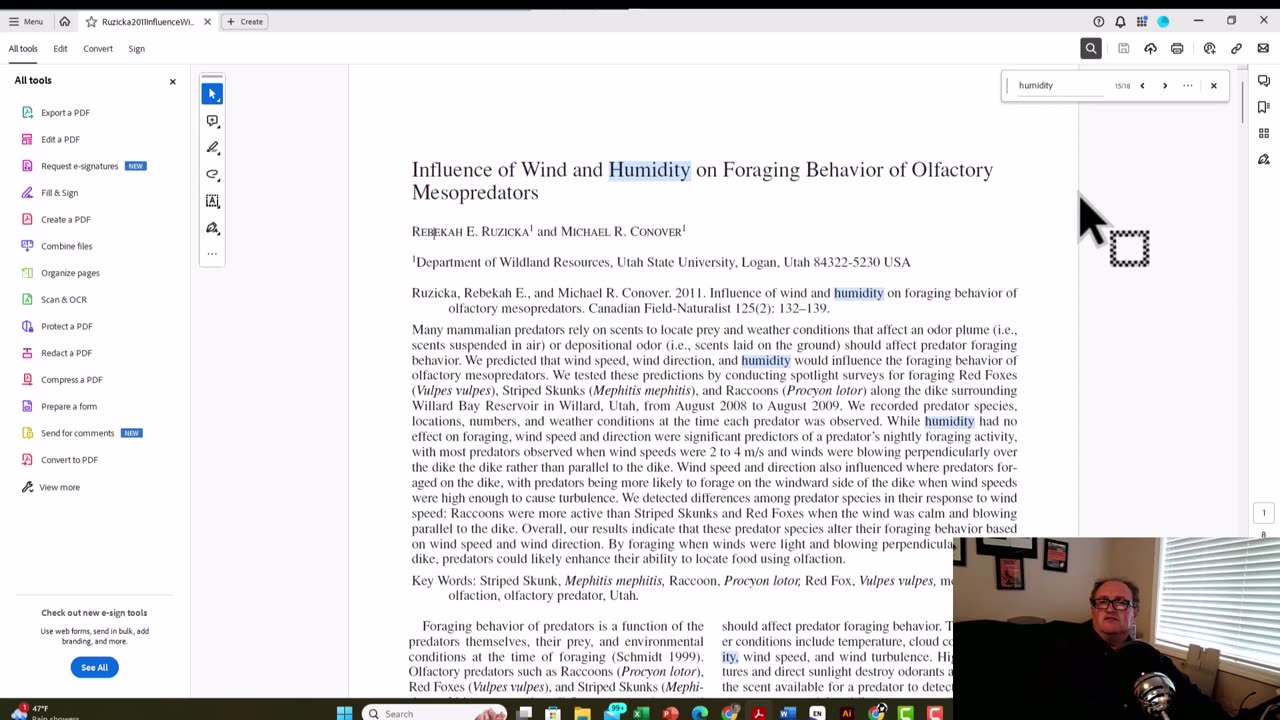Open the Windows Start menu
This screenshot has height=720, width=1280.
[x=344, y=713]
